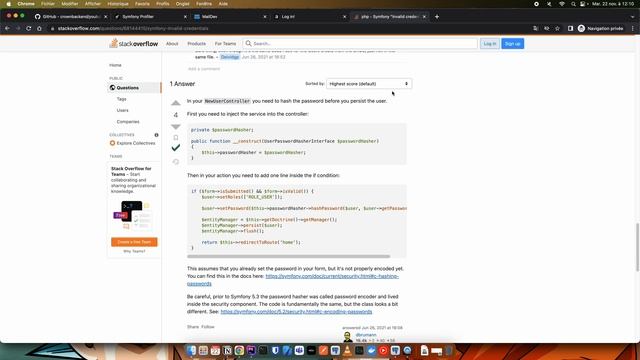Go back to the previous page

point(7,29)
